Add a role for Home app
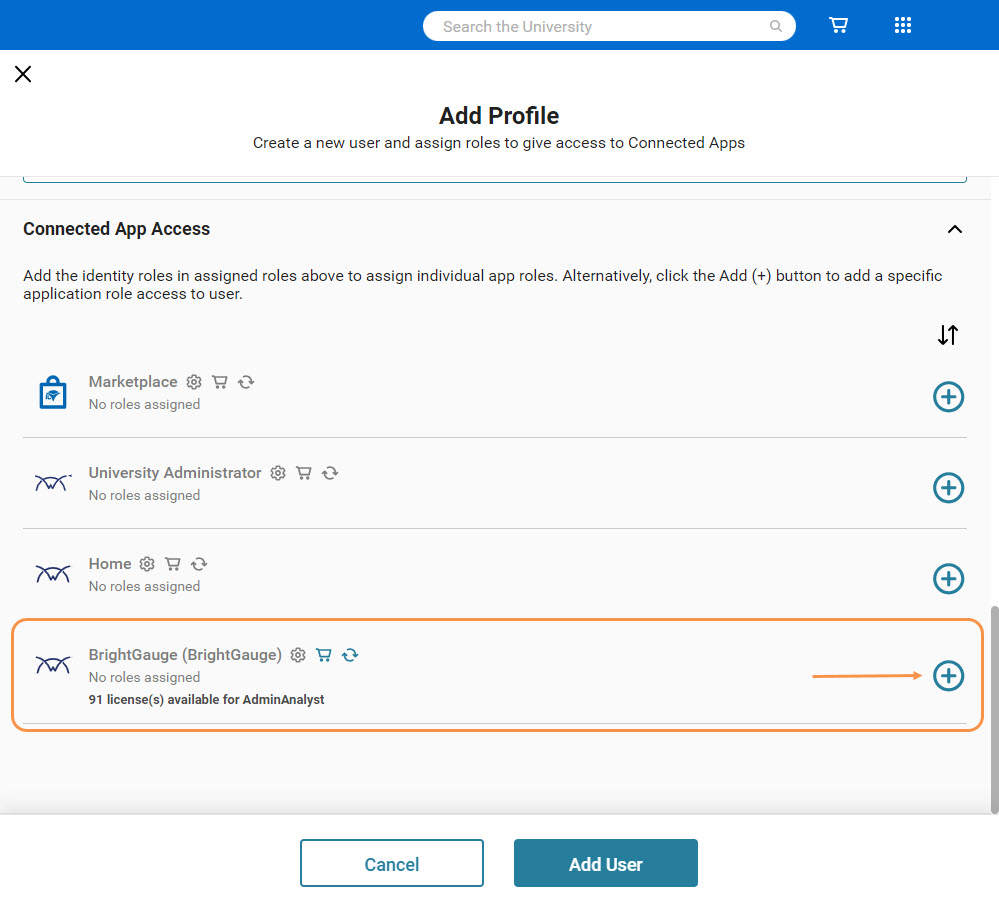999x910 pixels. [948, 579]
